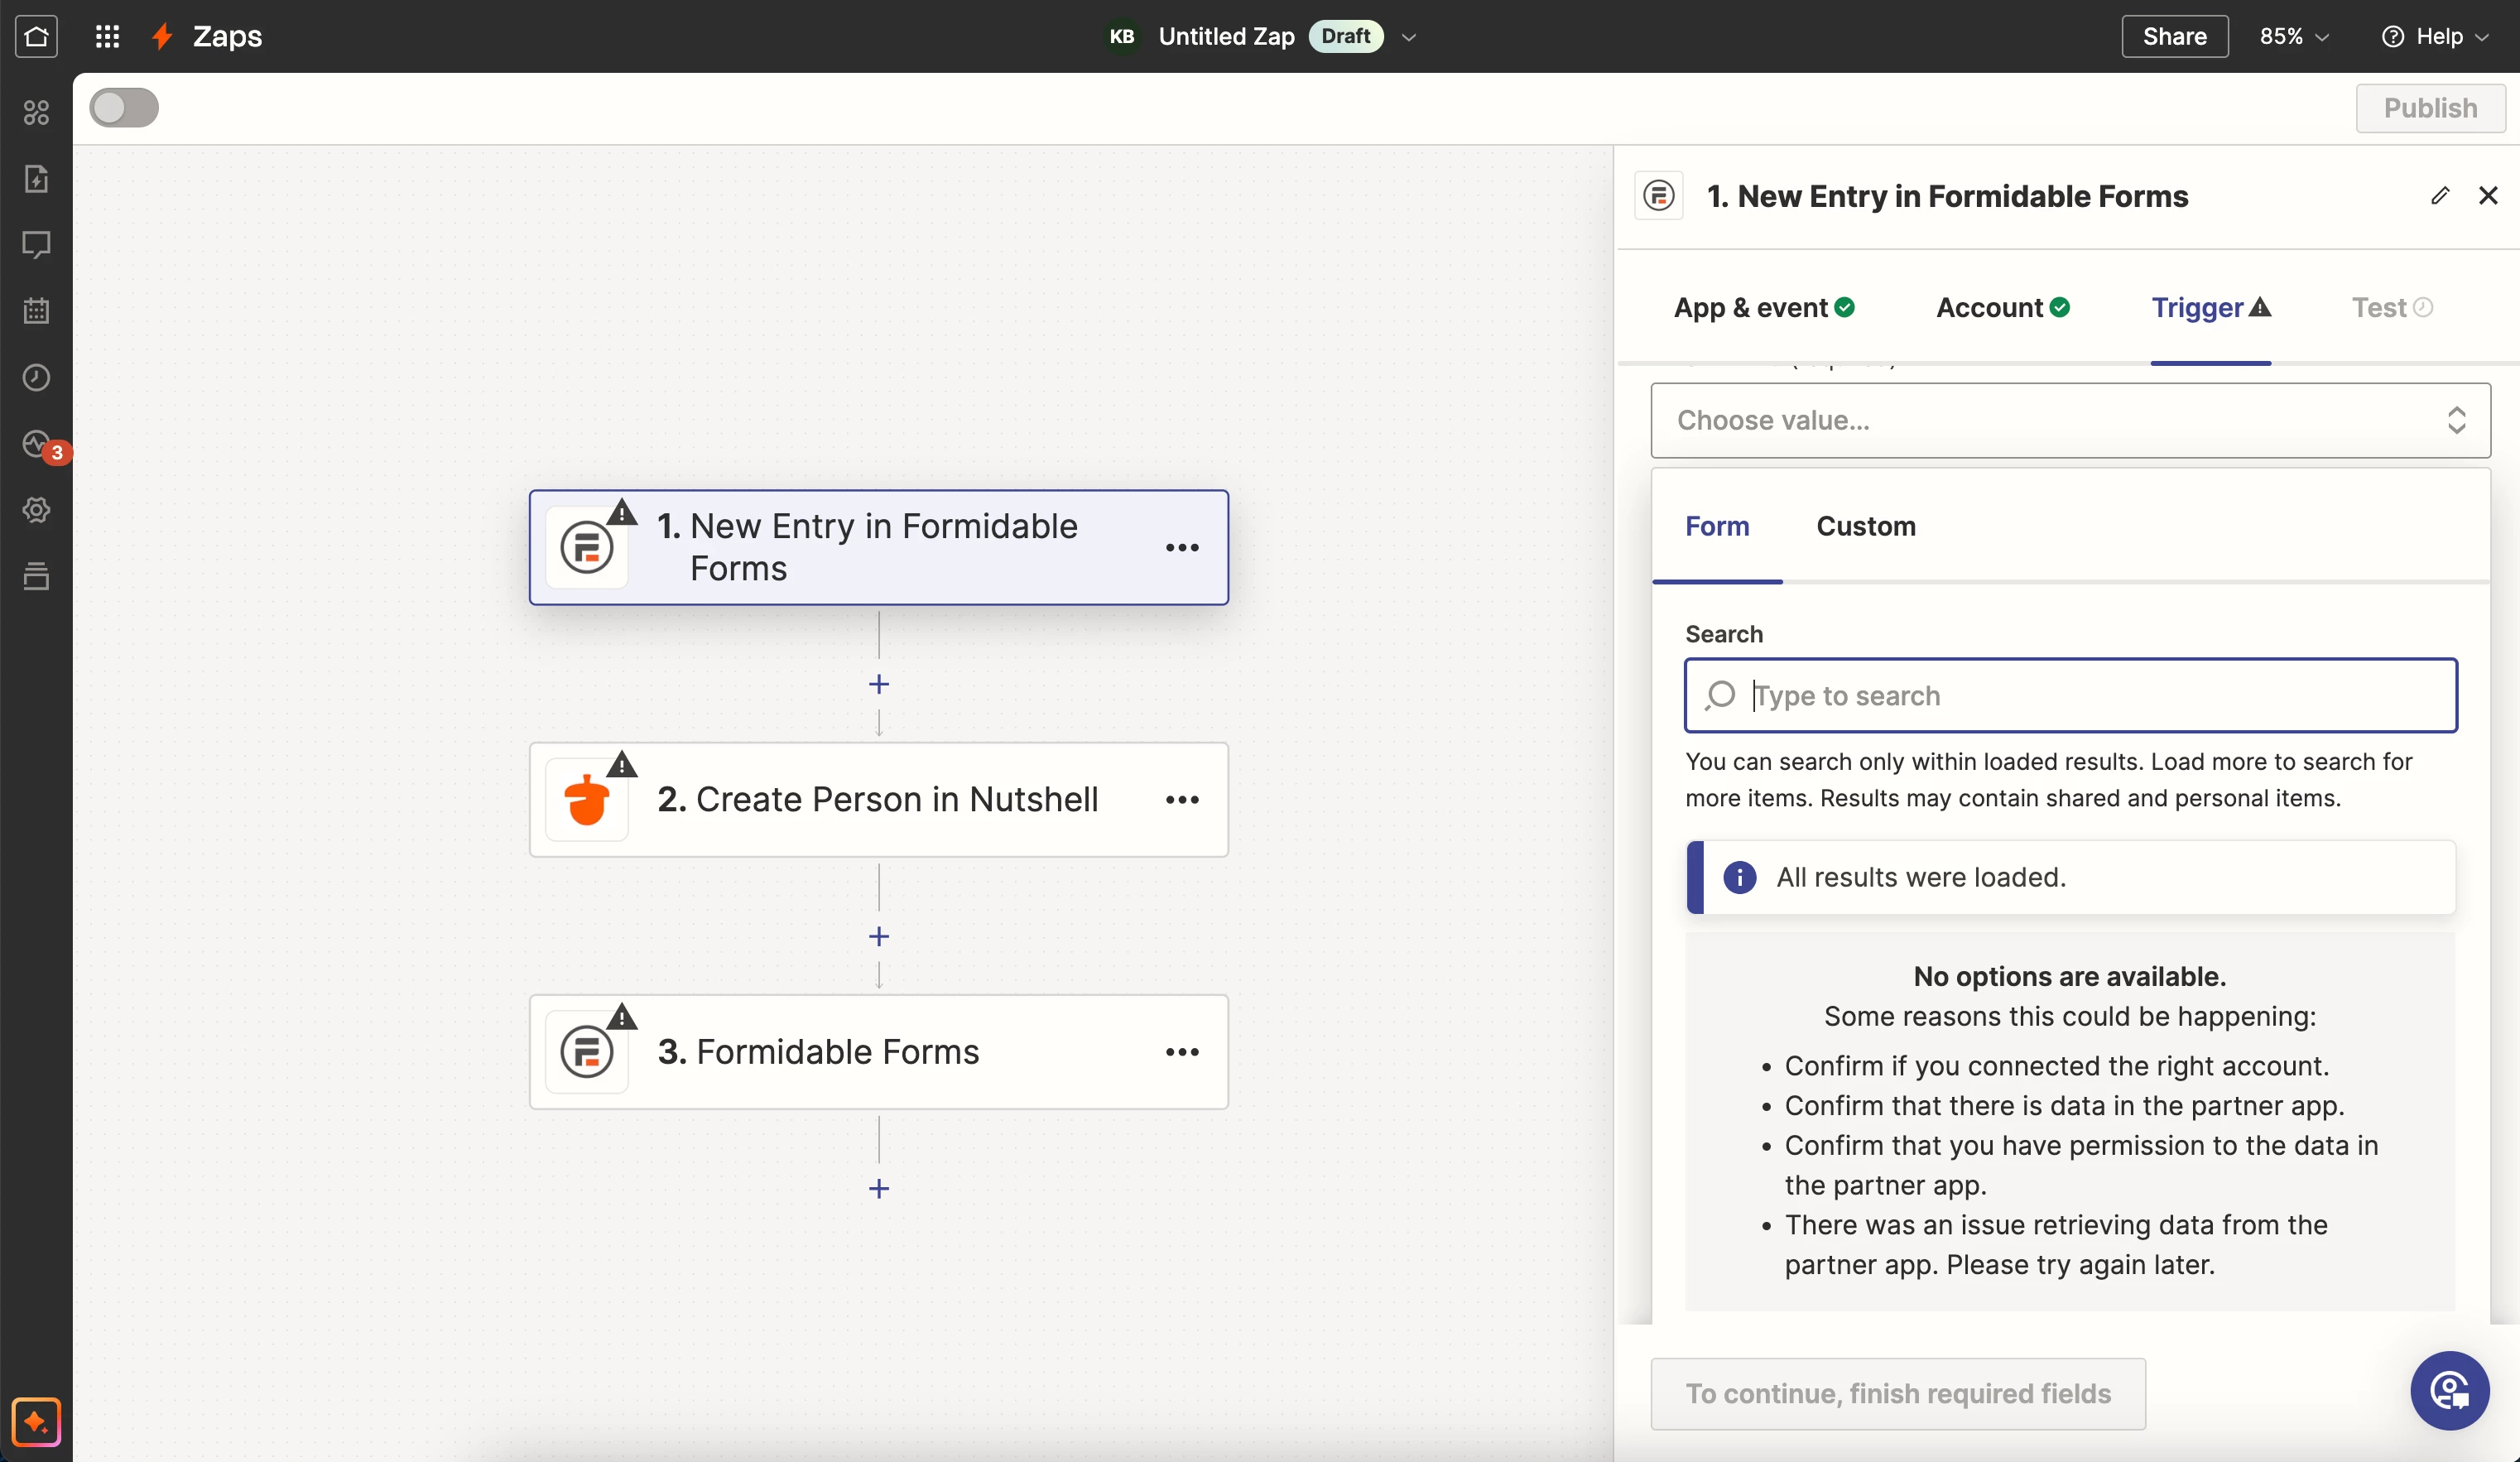The image size is (2520, 1462).
Task: Add step below Formidable Forms step 3
Action: [x=878, y=1188]
